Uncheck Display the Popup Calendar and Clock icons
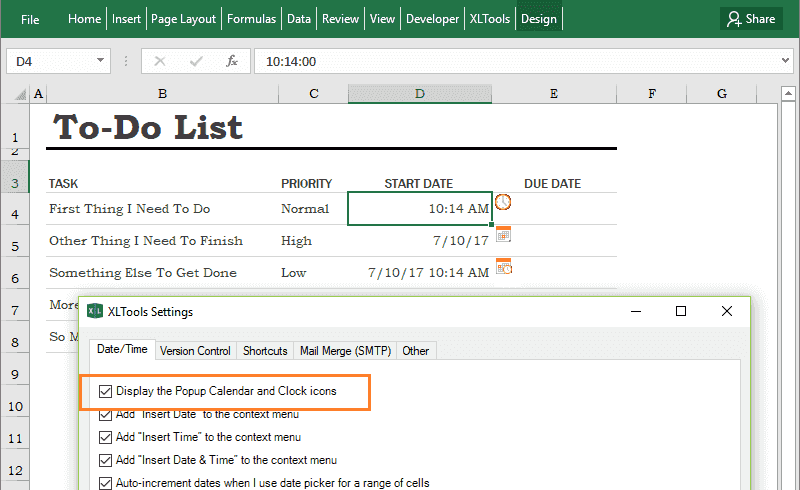800x490 pixels. (105, 391)
